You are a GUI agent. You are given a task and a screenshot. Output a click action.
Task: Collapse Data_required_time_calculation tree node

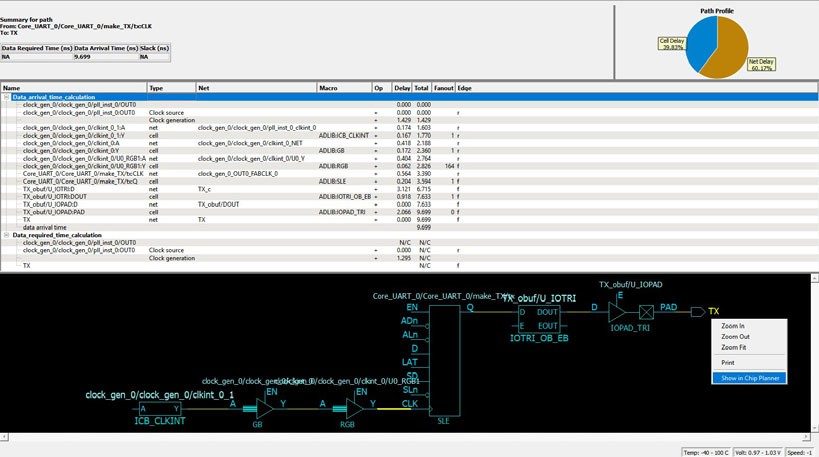coord(6,235)
